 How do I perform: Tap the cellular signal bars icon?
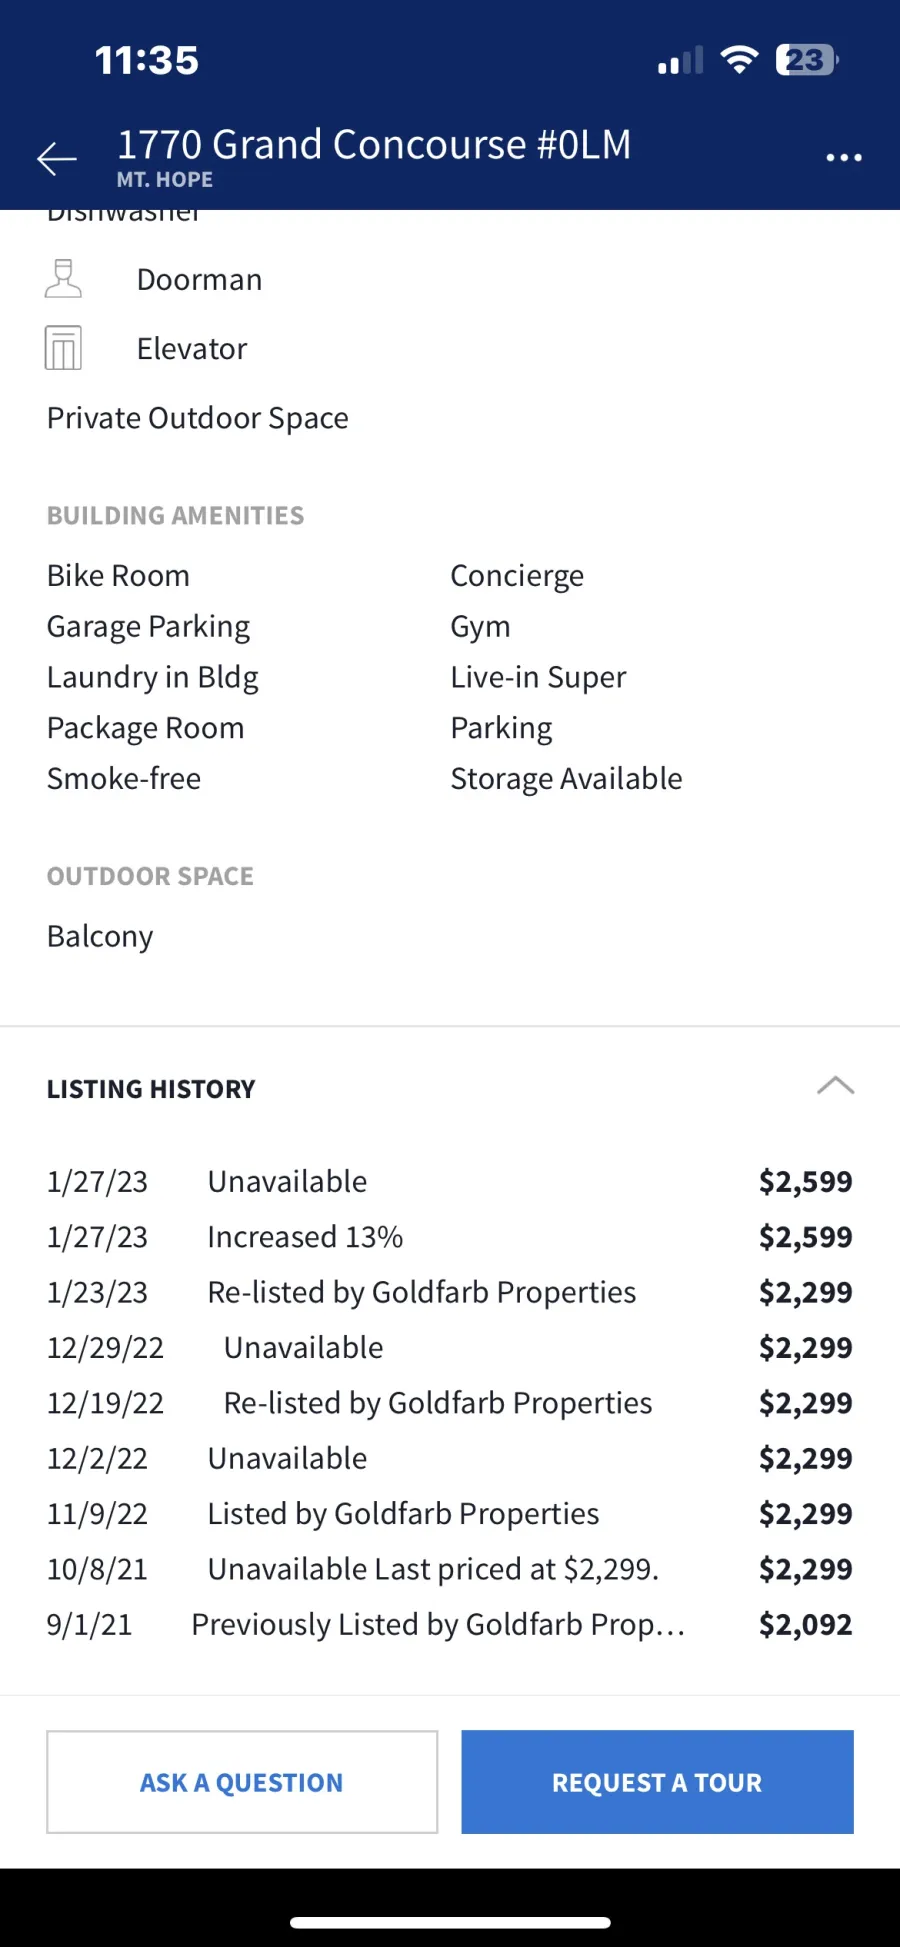680,62
